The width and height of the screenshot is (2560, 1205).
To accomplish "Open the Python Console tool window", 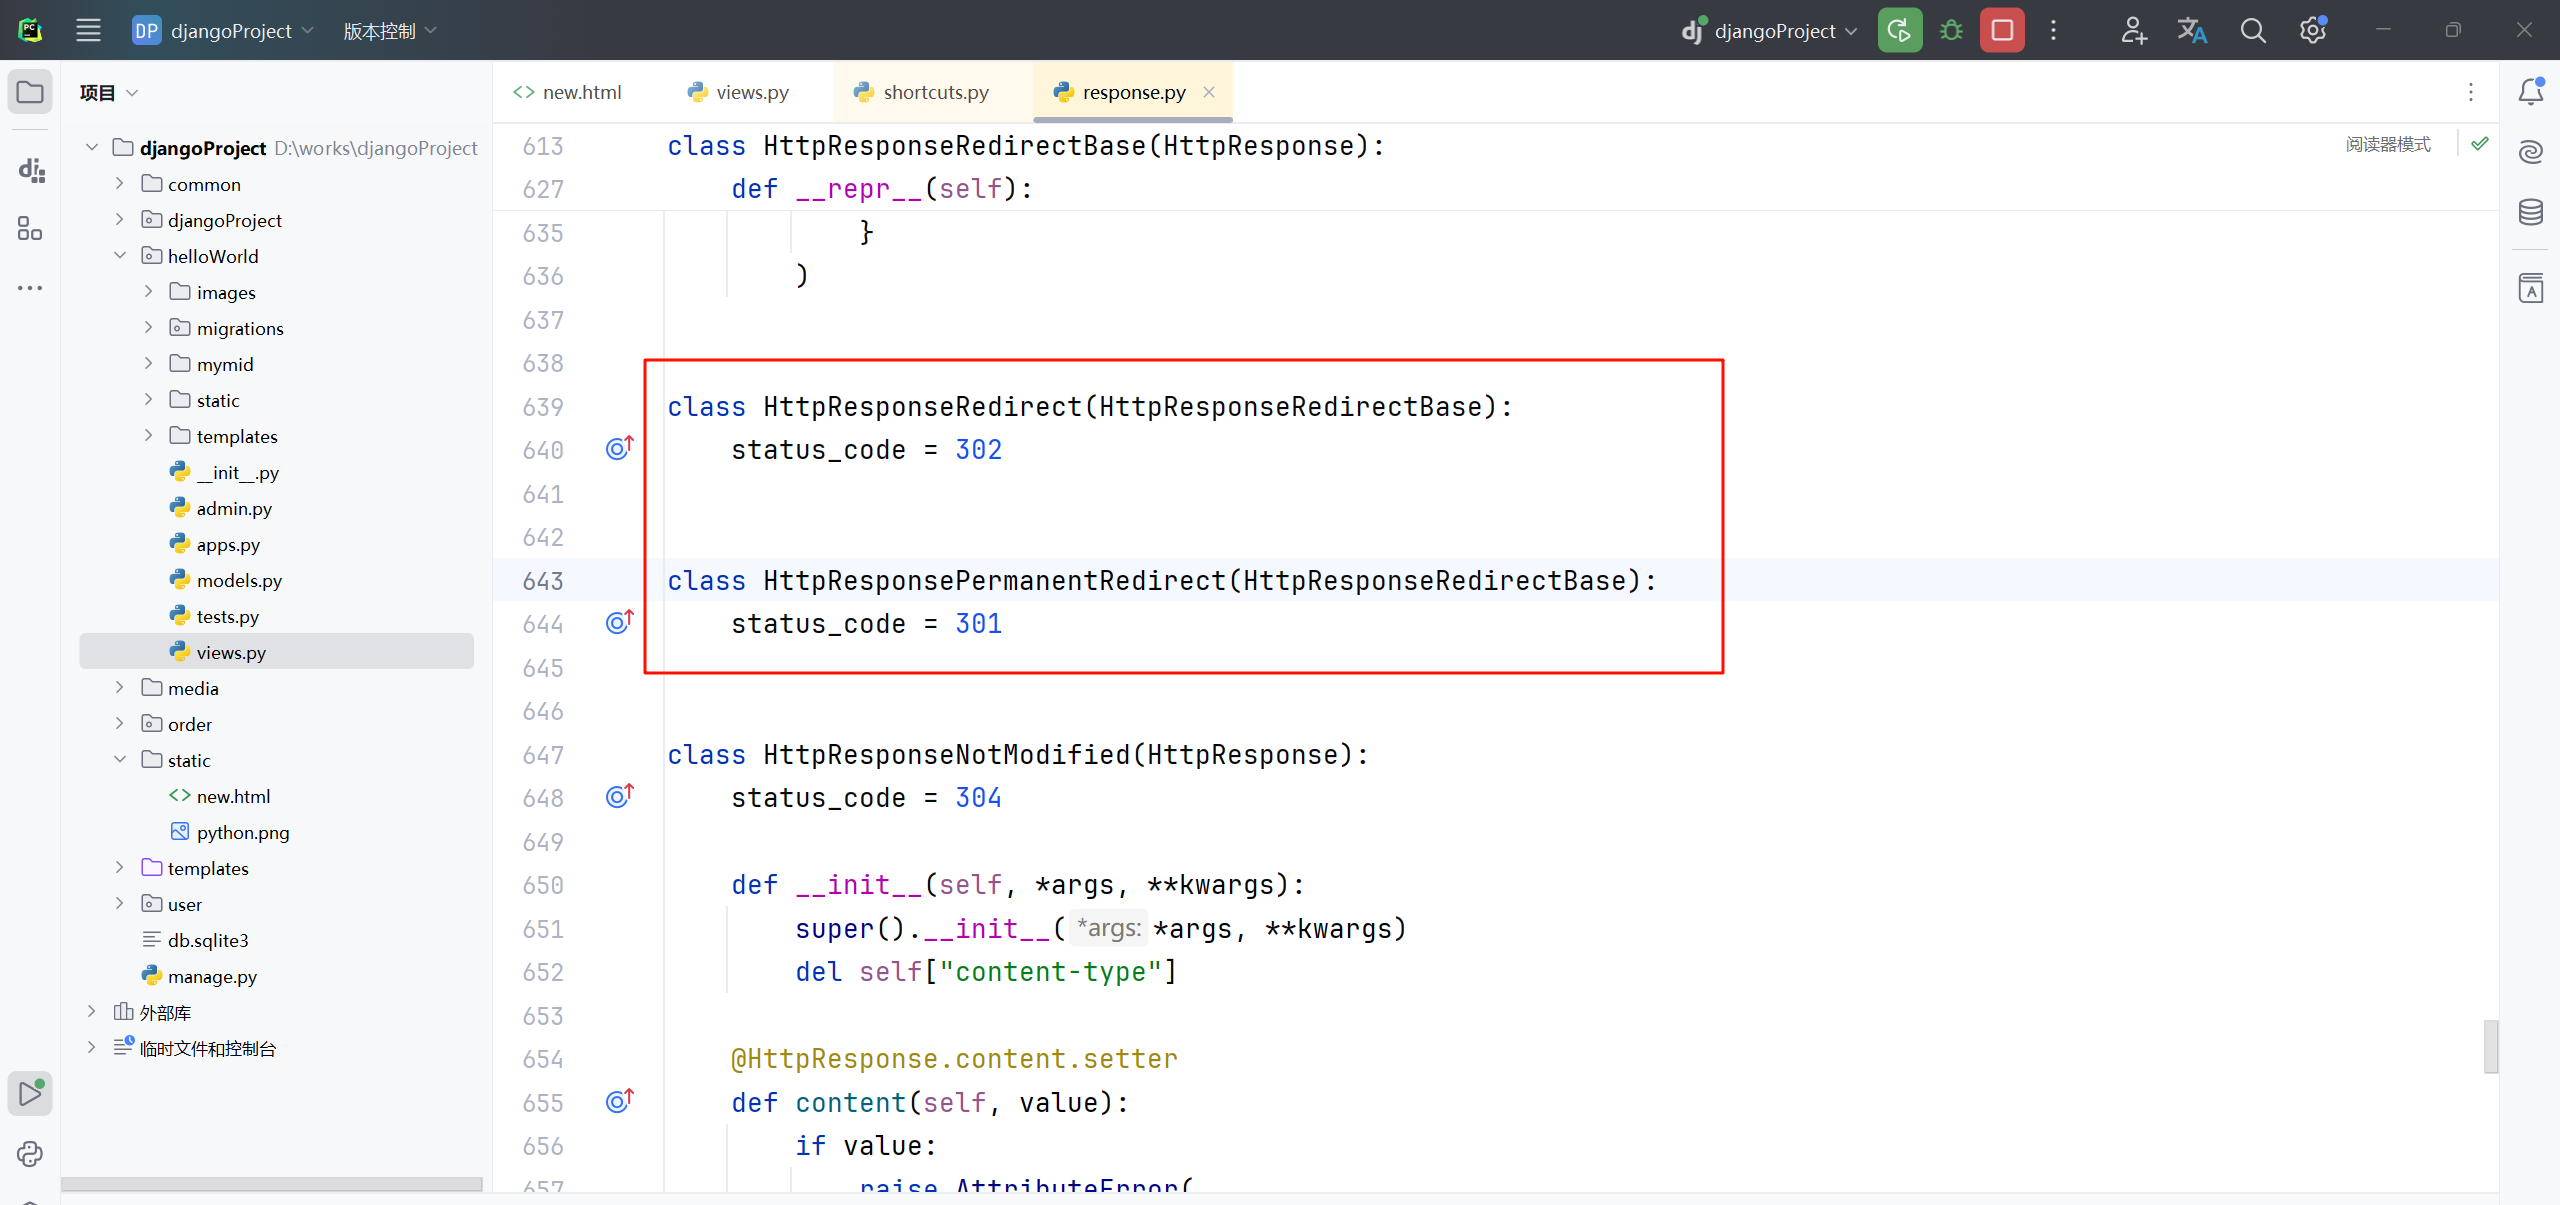I will pos(30,1153).
